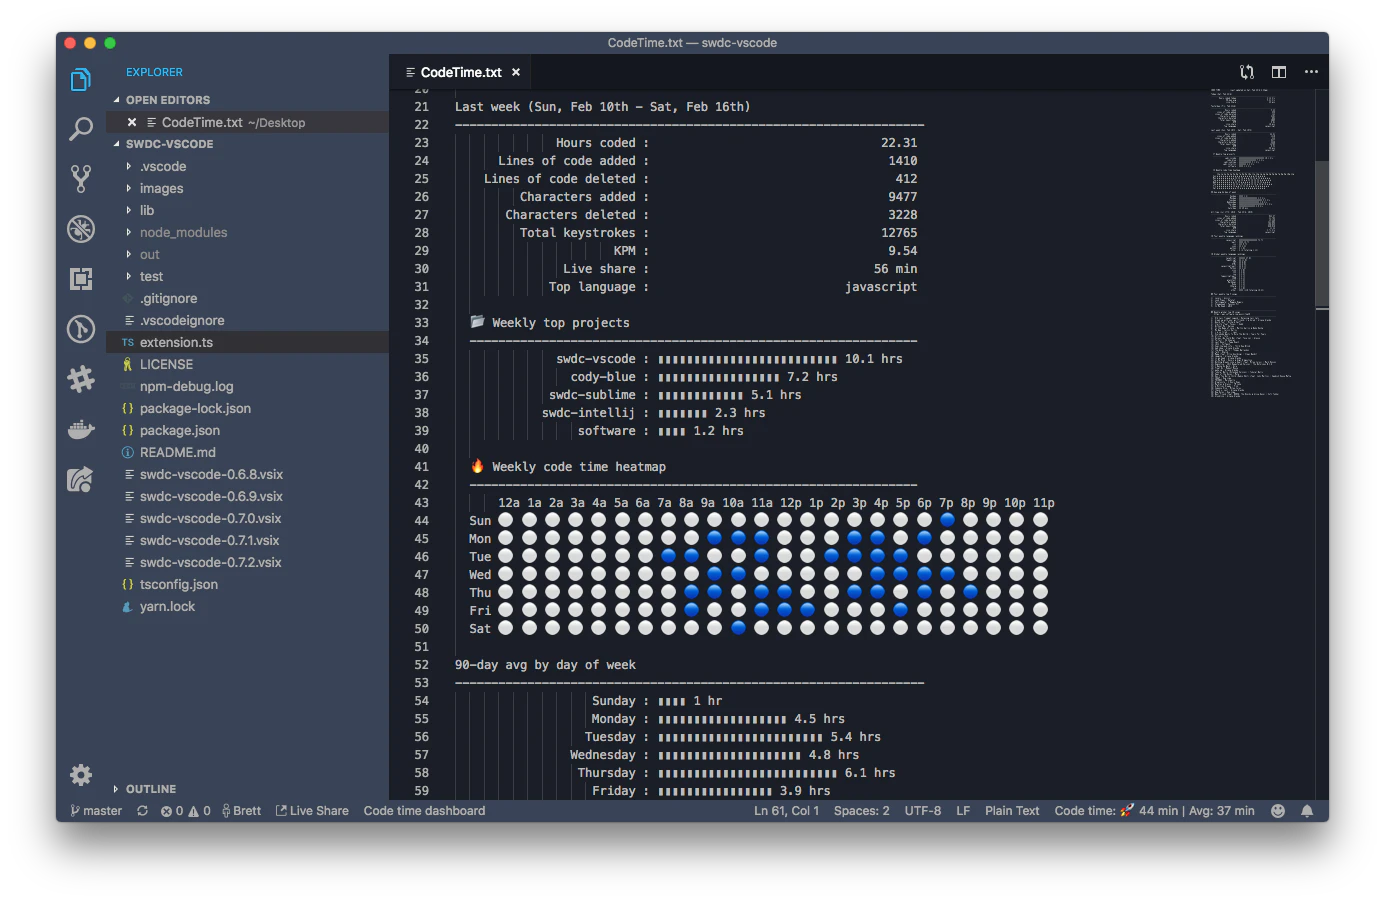Open the Plain Text language mode selector
This screenshot has height=902, width=1385.
pos(1012,810)
